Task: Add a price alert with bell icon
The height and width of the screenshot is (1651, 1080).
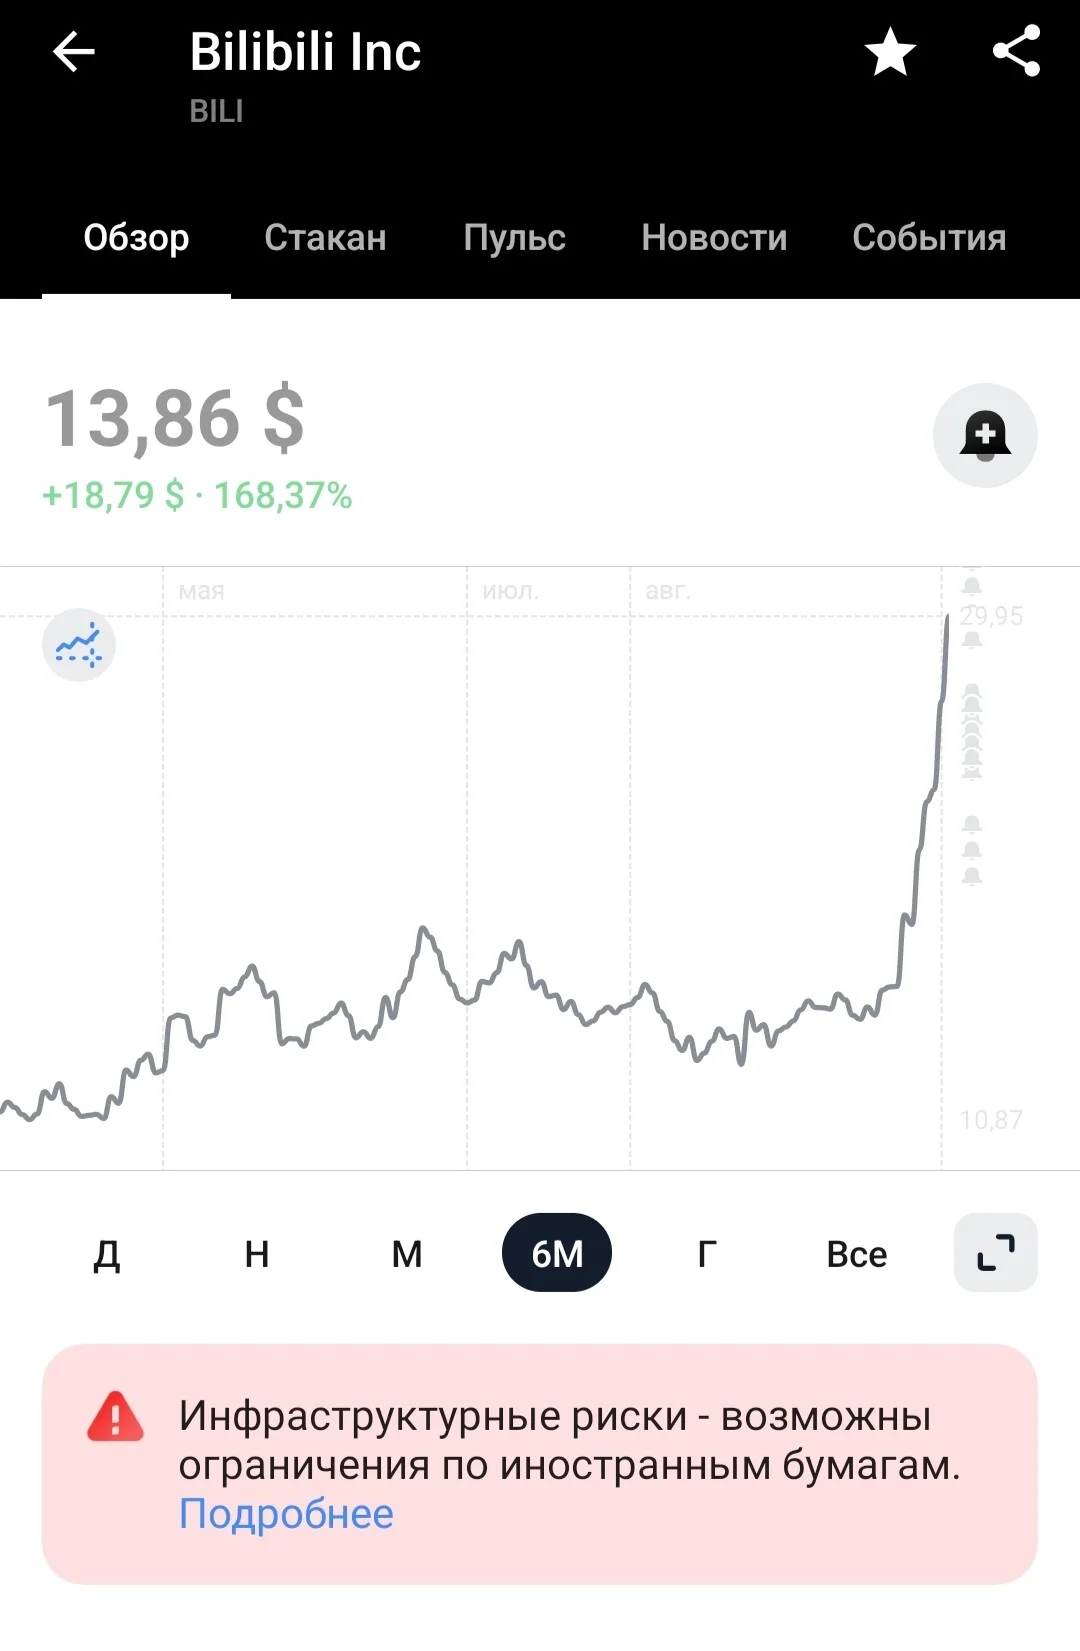Action: pyautogui.click(x=985, y=435)
